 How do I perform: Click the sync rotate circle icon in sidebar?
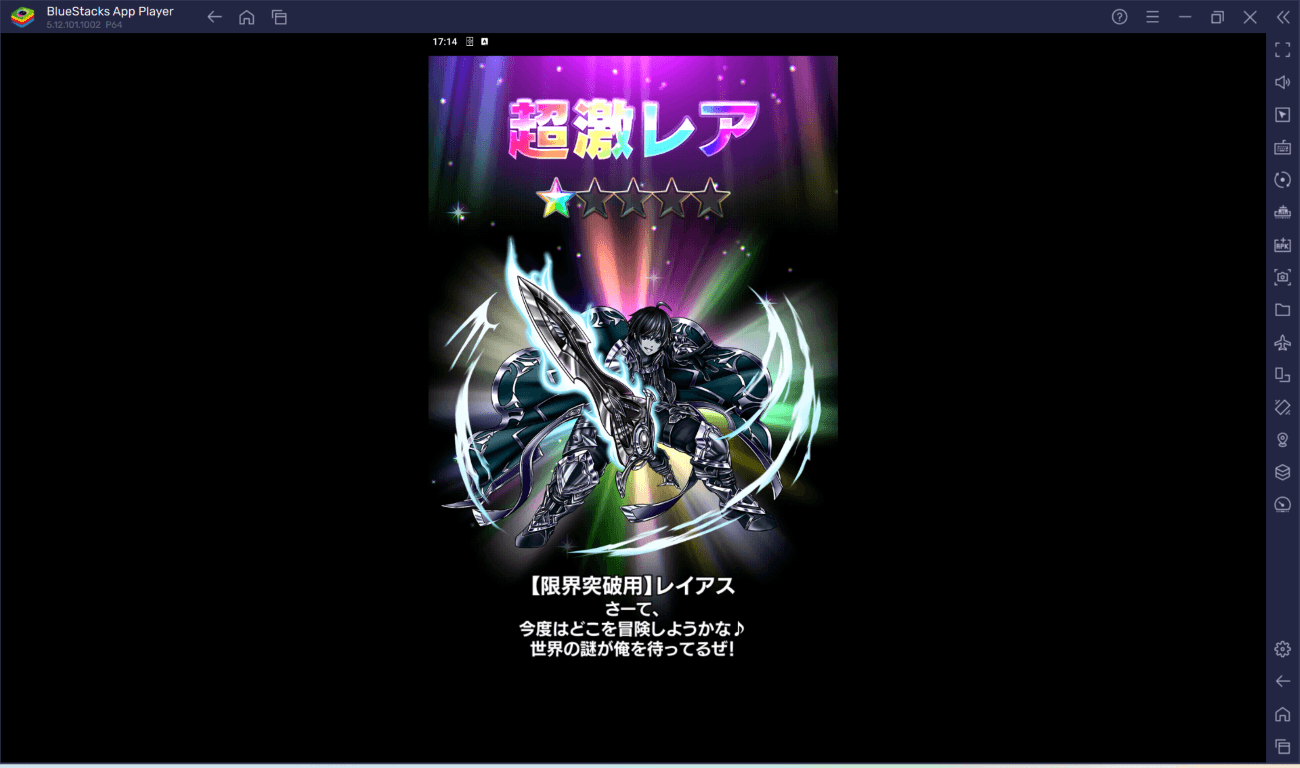tap(1283, 180)
